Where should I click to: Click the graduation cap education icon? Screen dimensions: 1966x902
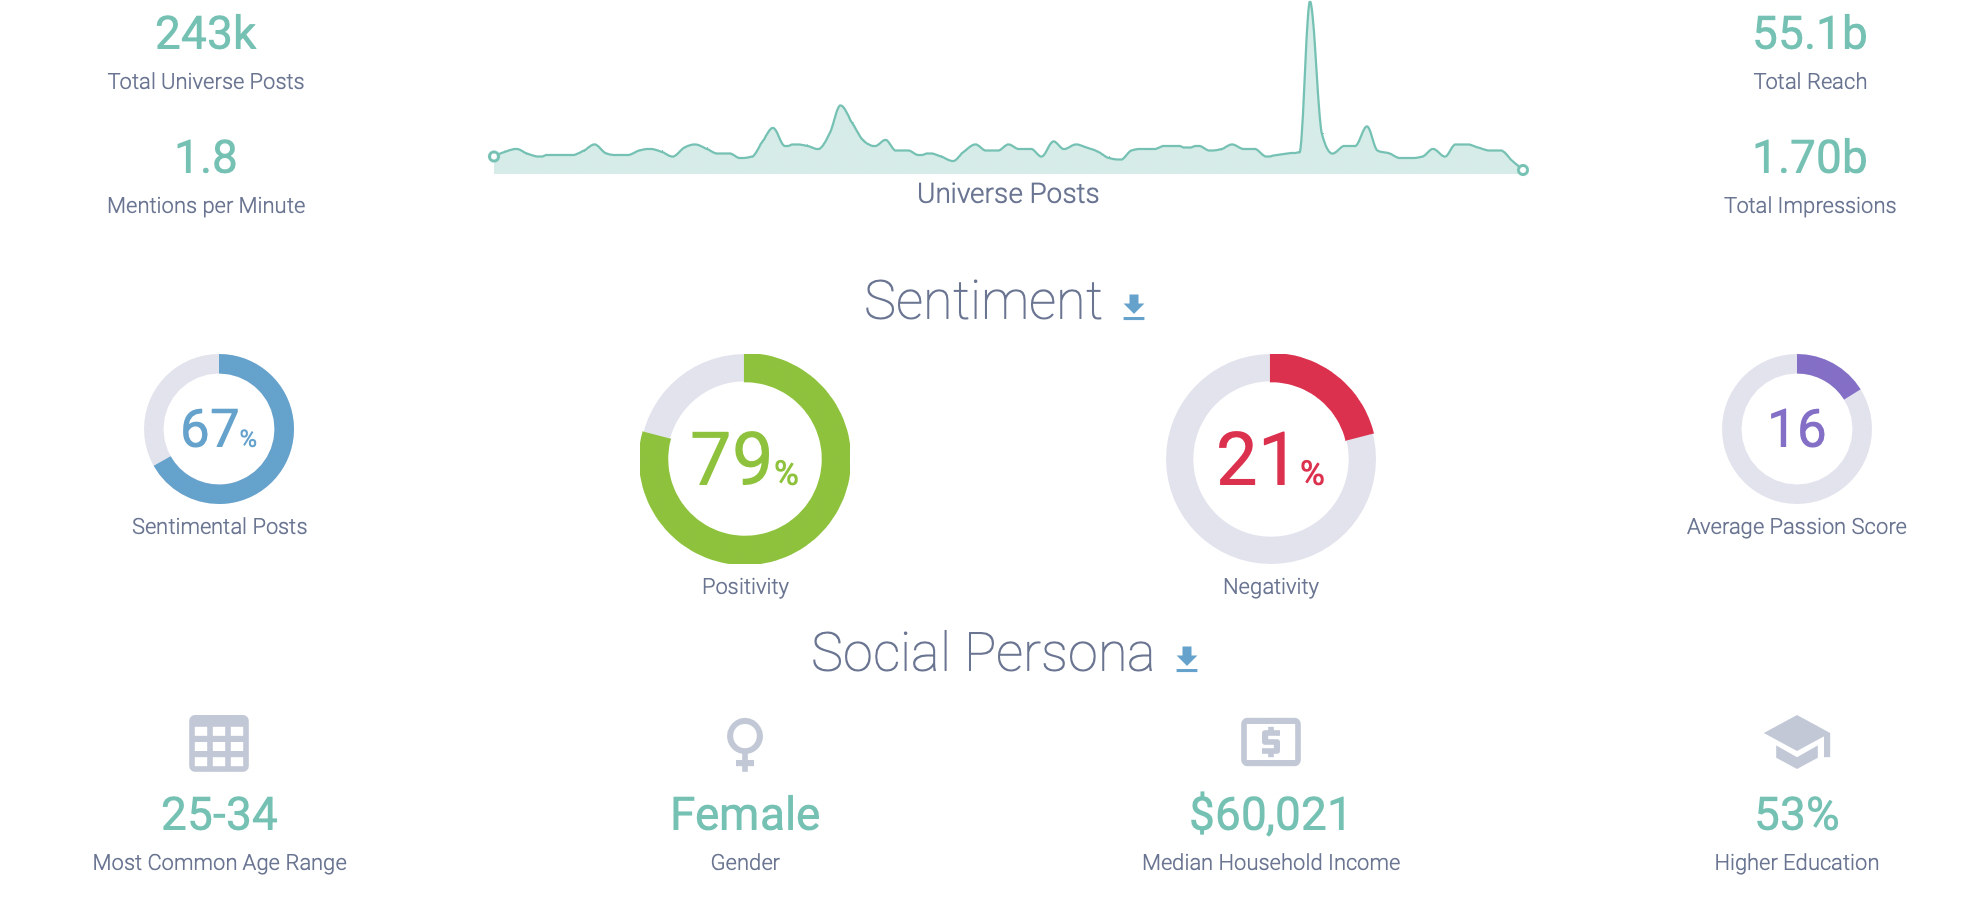[1797, 742]
